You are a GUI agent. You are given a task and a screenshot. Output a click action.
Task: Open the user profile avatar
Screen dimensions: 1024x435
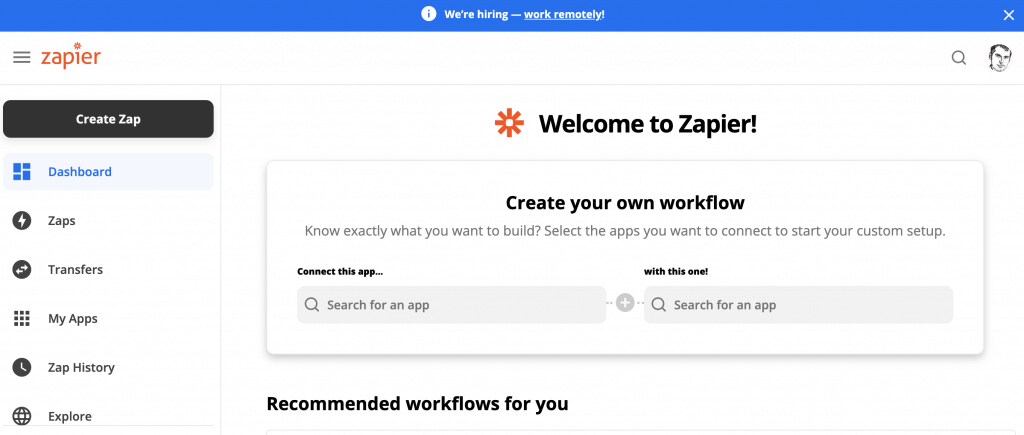[999, 58]
